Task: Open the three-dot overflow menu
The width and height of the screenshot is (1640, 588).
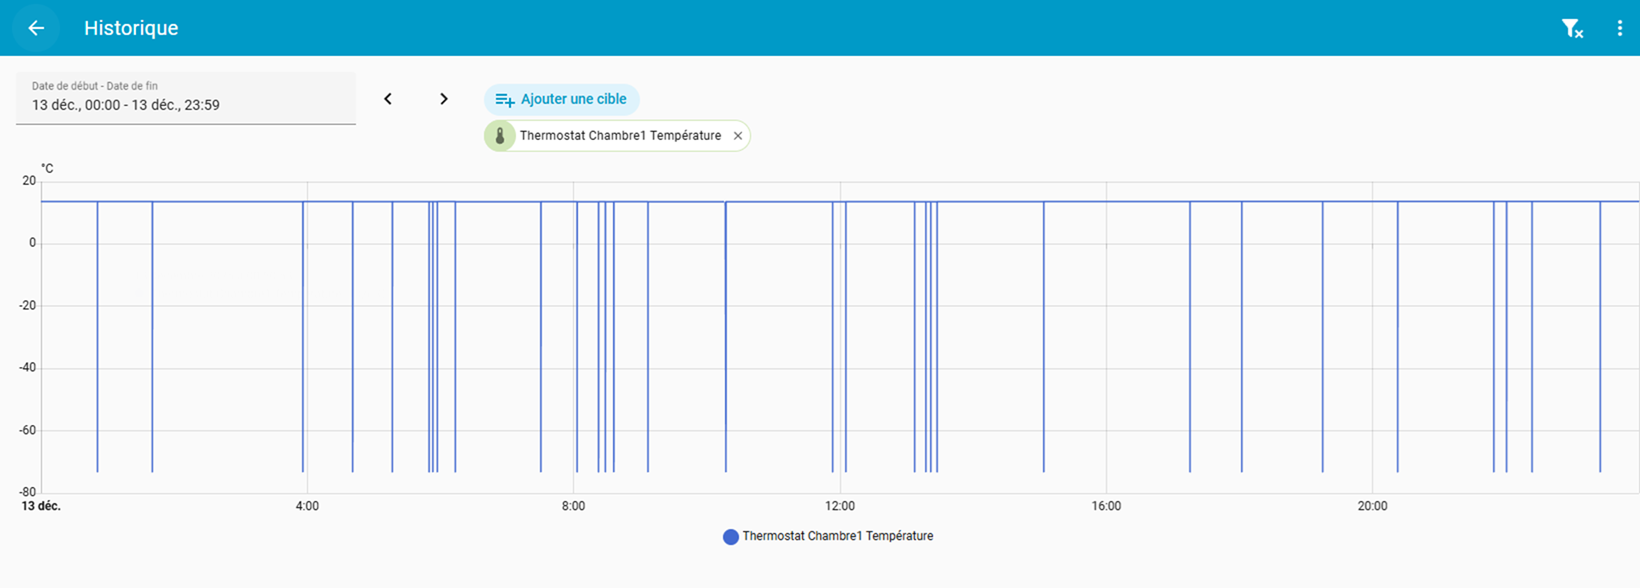Action: (1619, 29)
